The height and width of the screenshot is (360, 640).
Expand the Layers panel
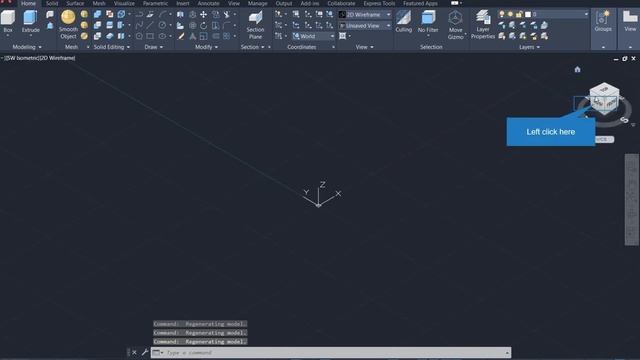530,47
